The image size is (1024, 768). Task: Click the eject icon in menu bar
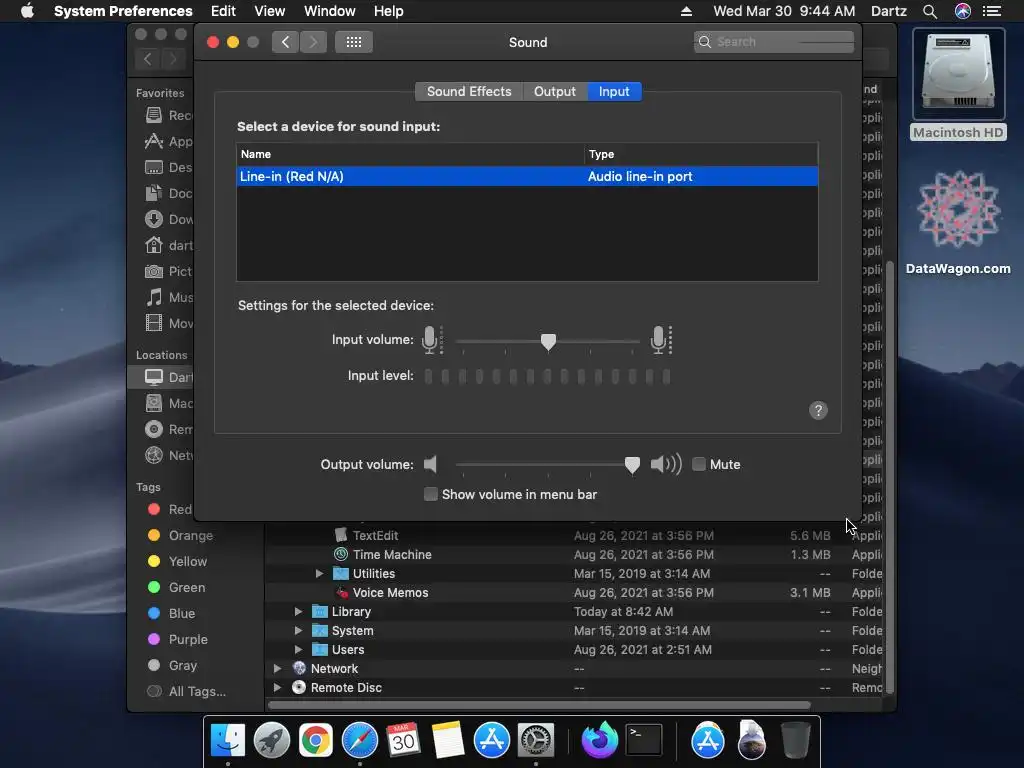click(x=686, y=11)
